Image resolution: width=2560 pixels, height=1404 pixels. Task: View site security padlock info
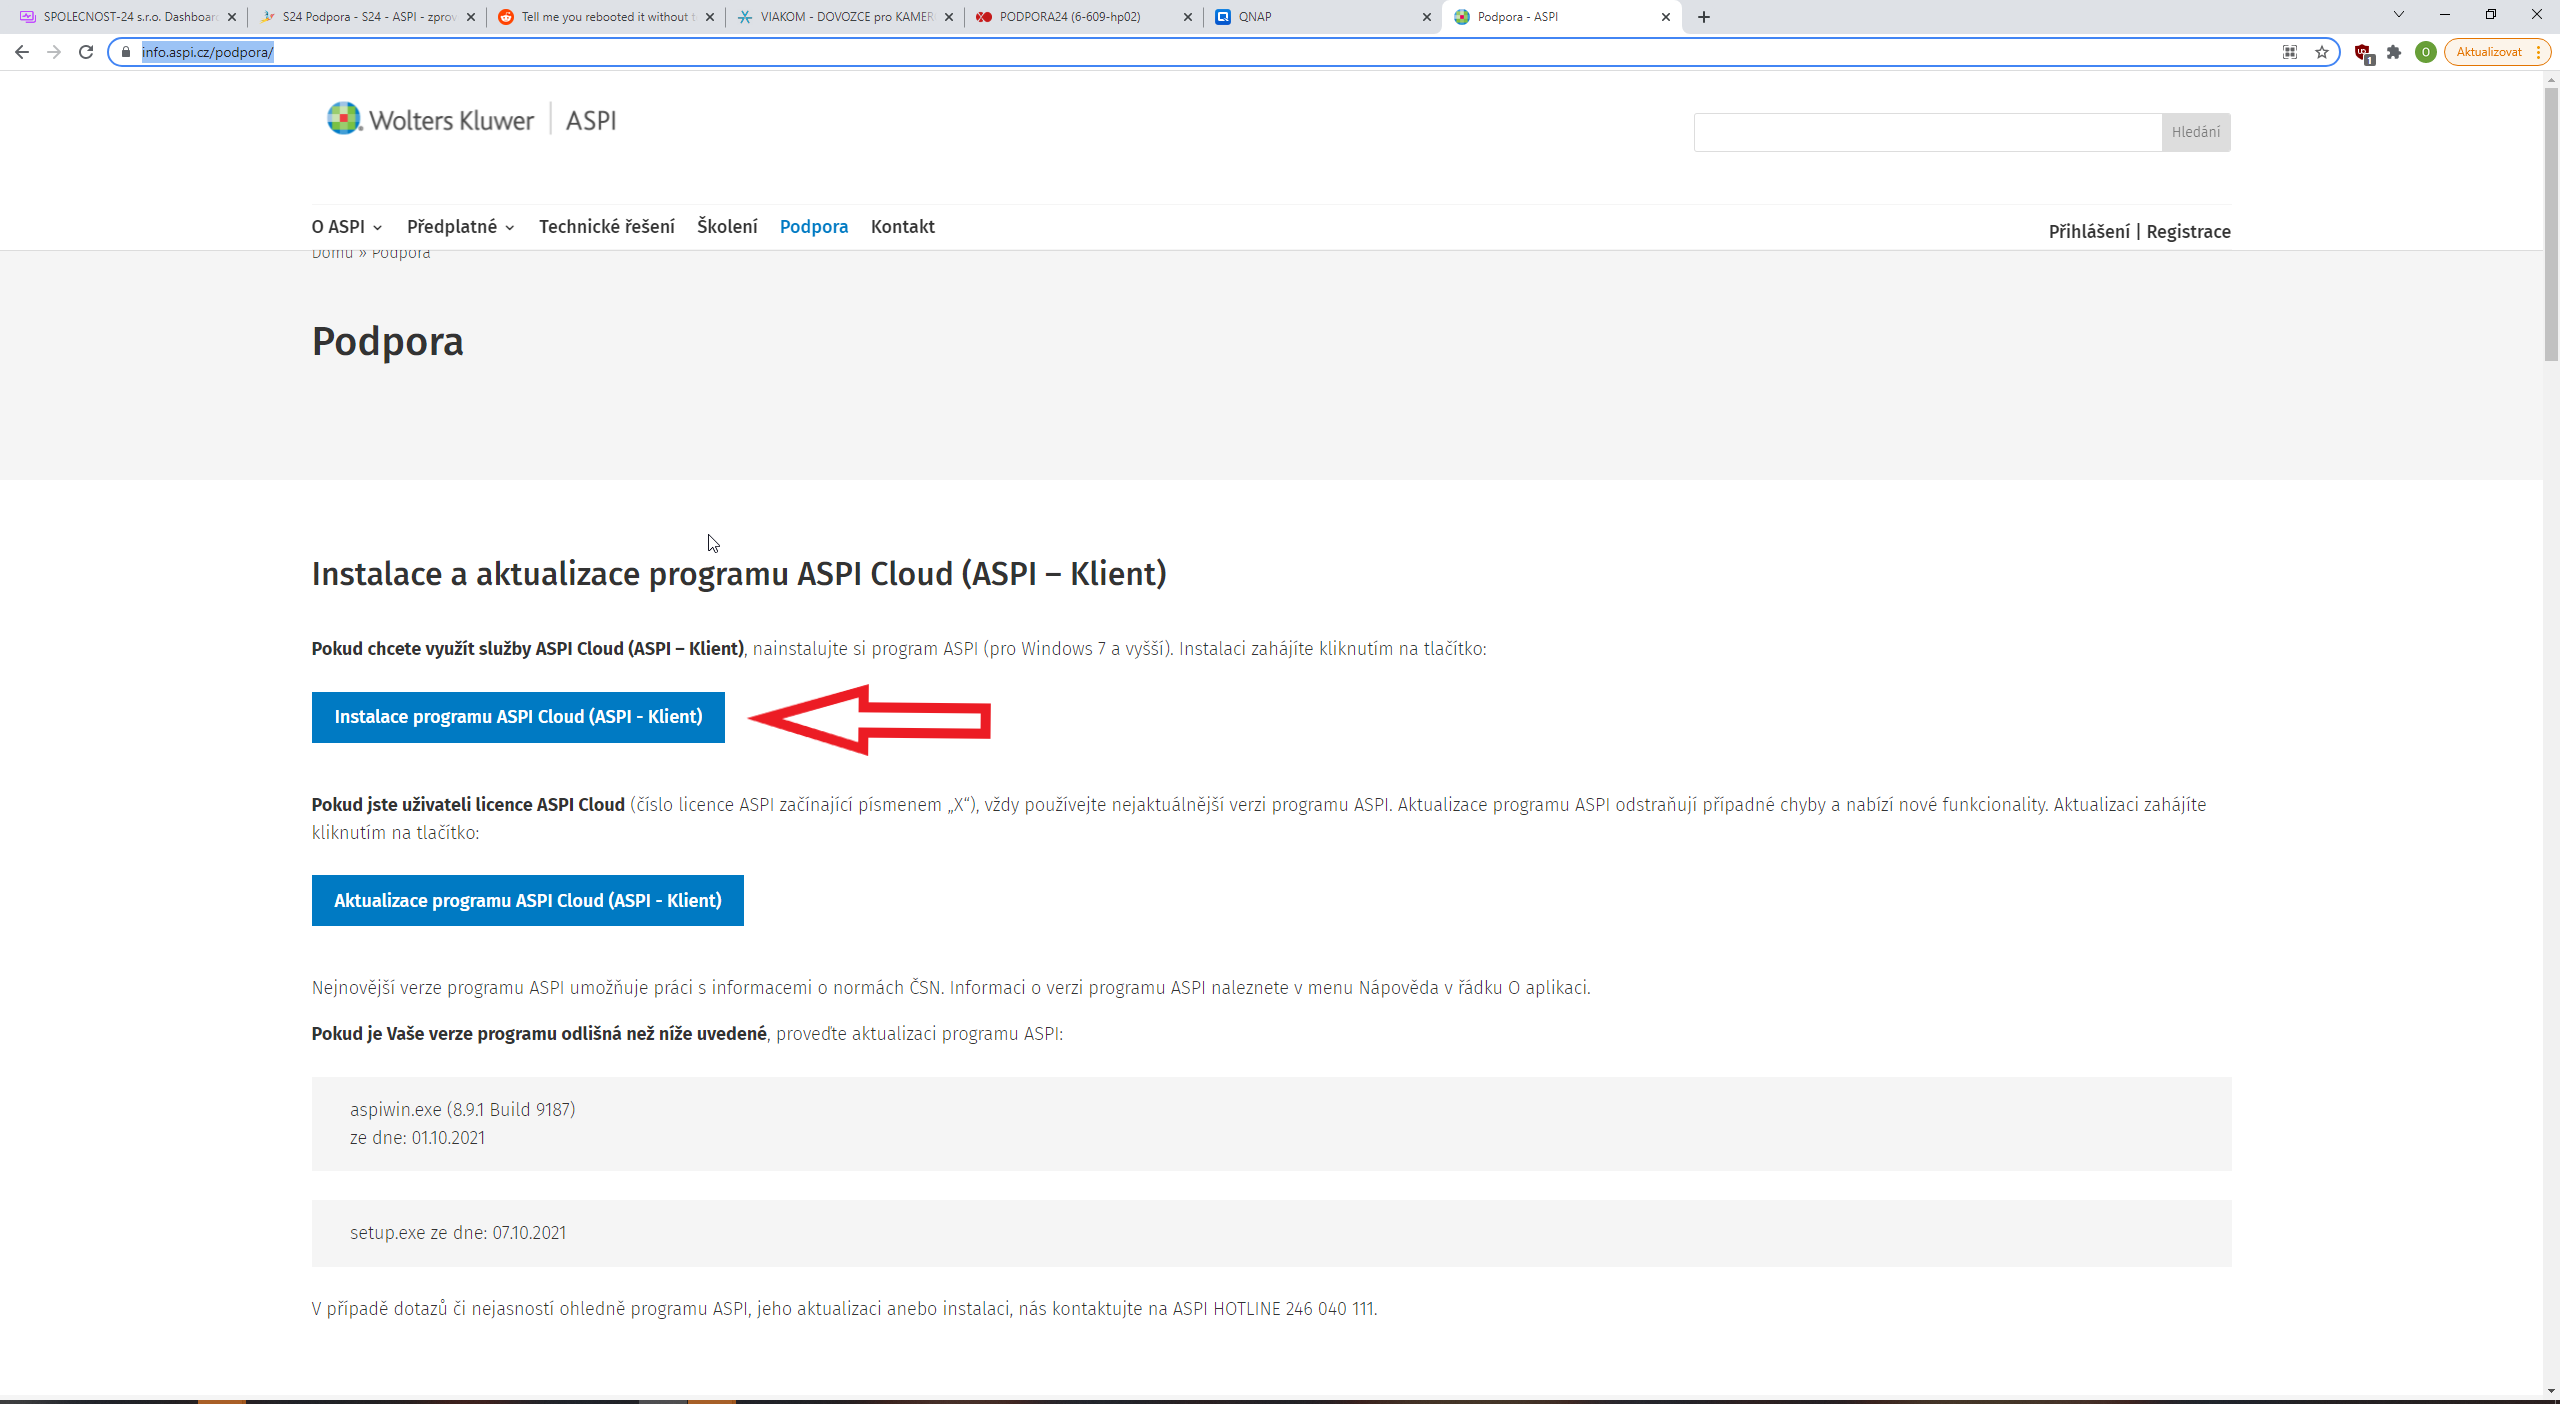click(126, 52)
